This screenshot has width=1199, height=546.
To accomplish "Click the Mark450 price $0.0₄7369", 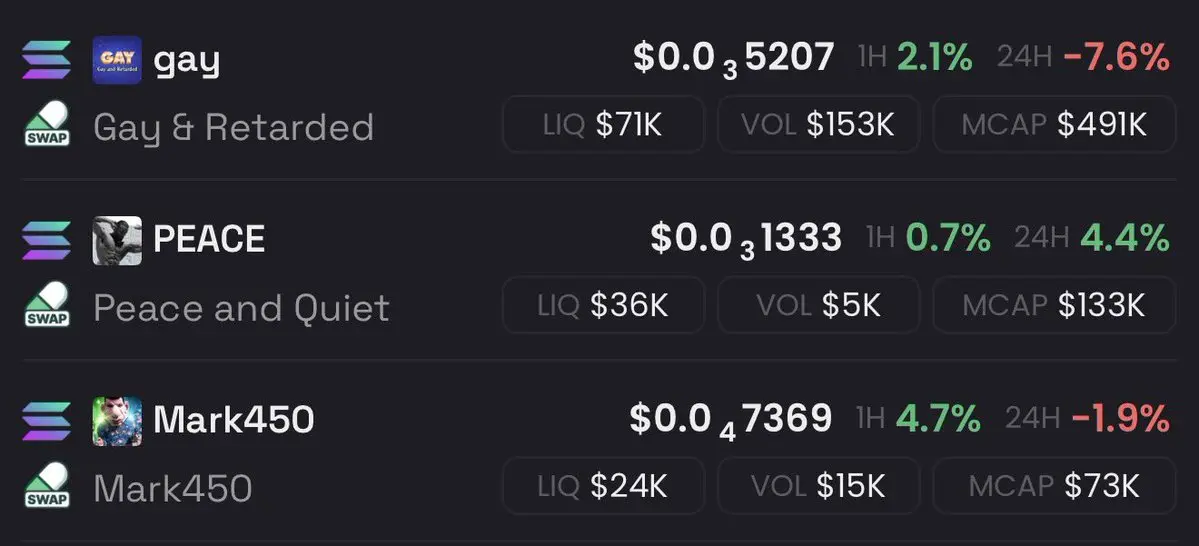I will coord(731,419).
